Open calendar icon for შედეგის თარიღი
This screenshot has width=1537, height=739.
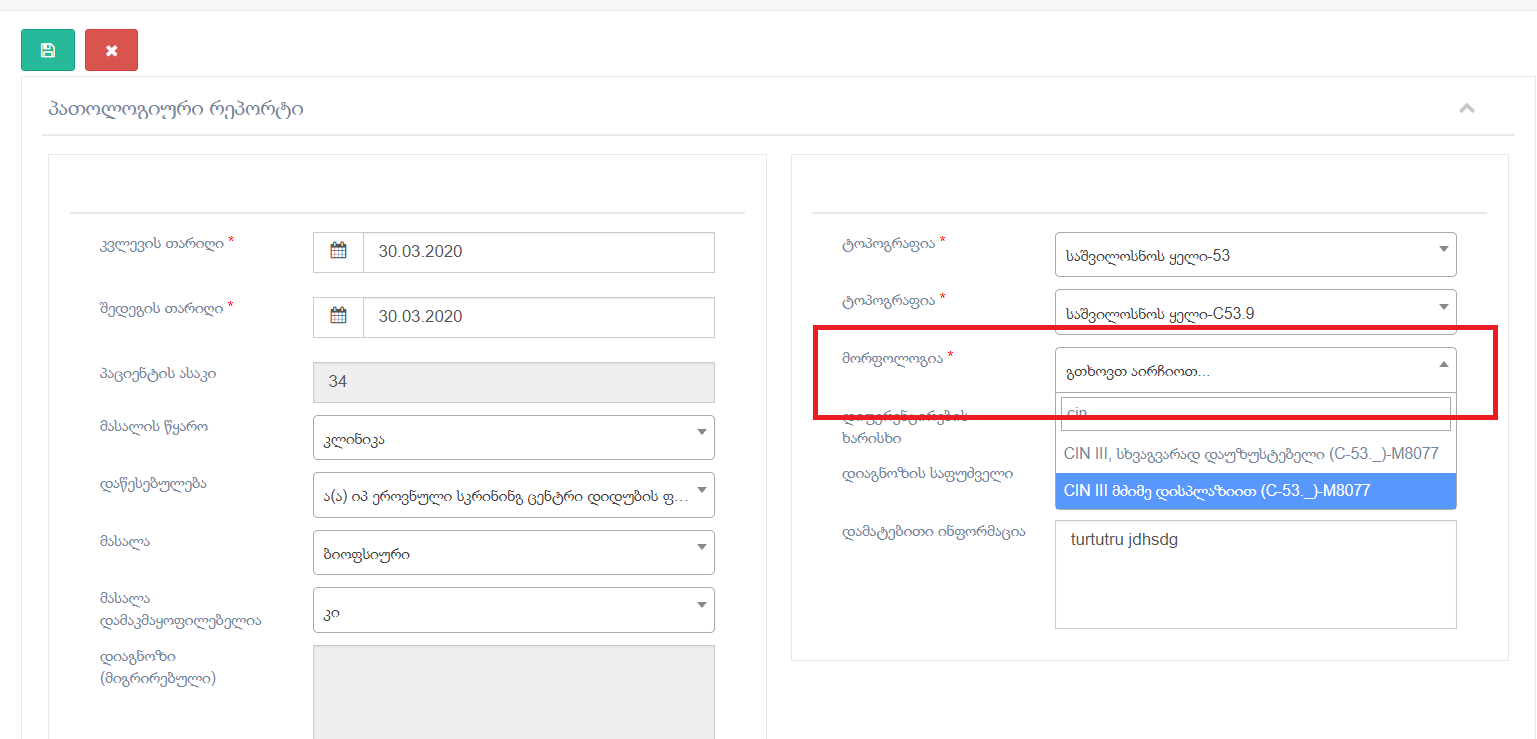click(x=338, y=317)
